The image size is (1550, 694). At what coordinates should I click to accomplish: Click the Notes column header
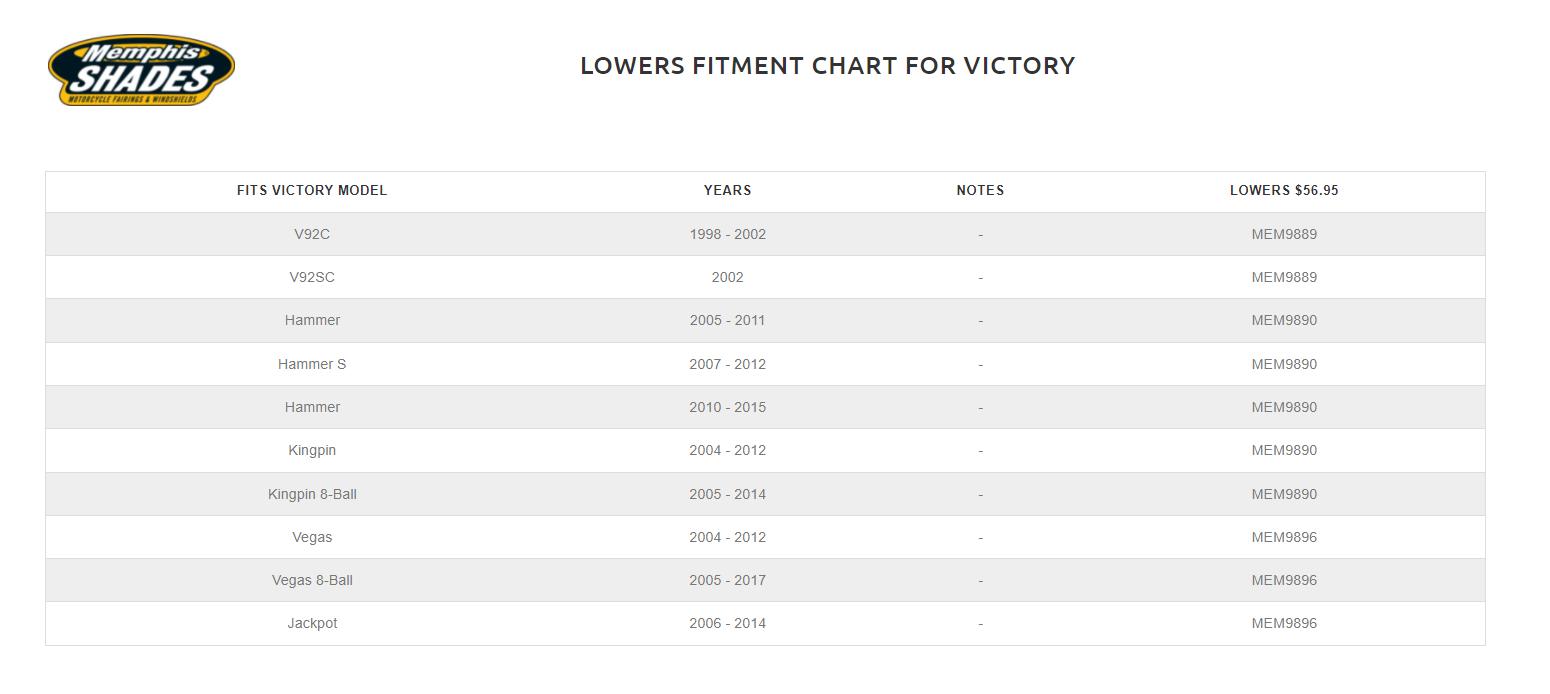click(x=980, y=190)
